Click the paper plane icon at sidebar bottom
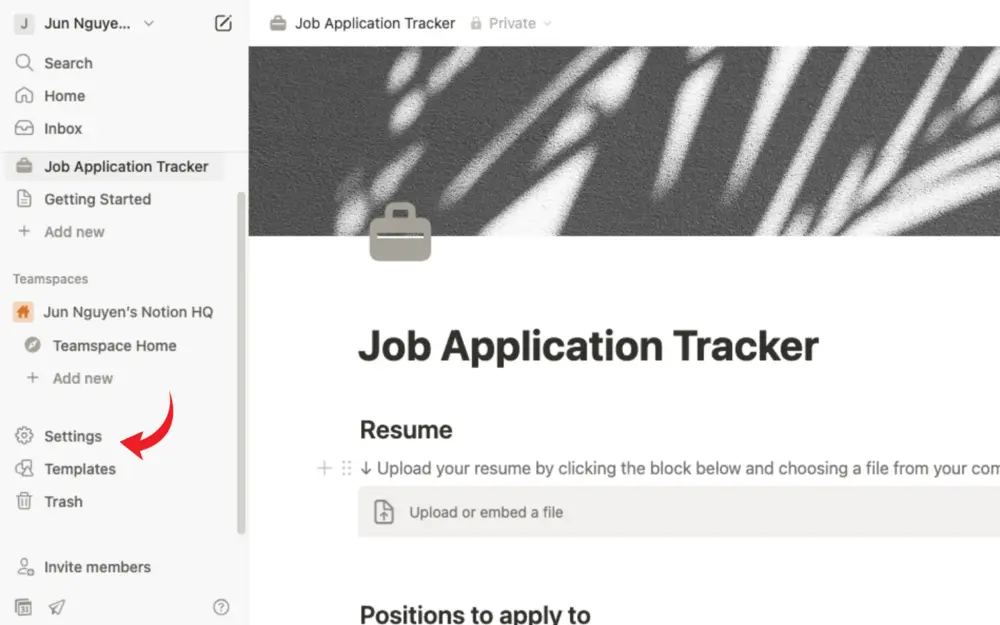 [x=57, y=607]
